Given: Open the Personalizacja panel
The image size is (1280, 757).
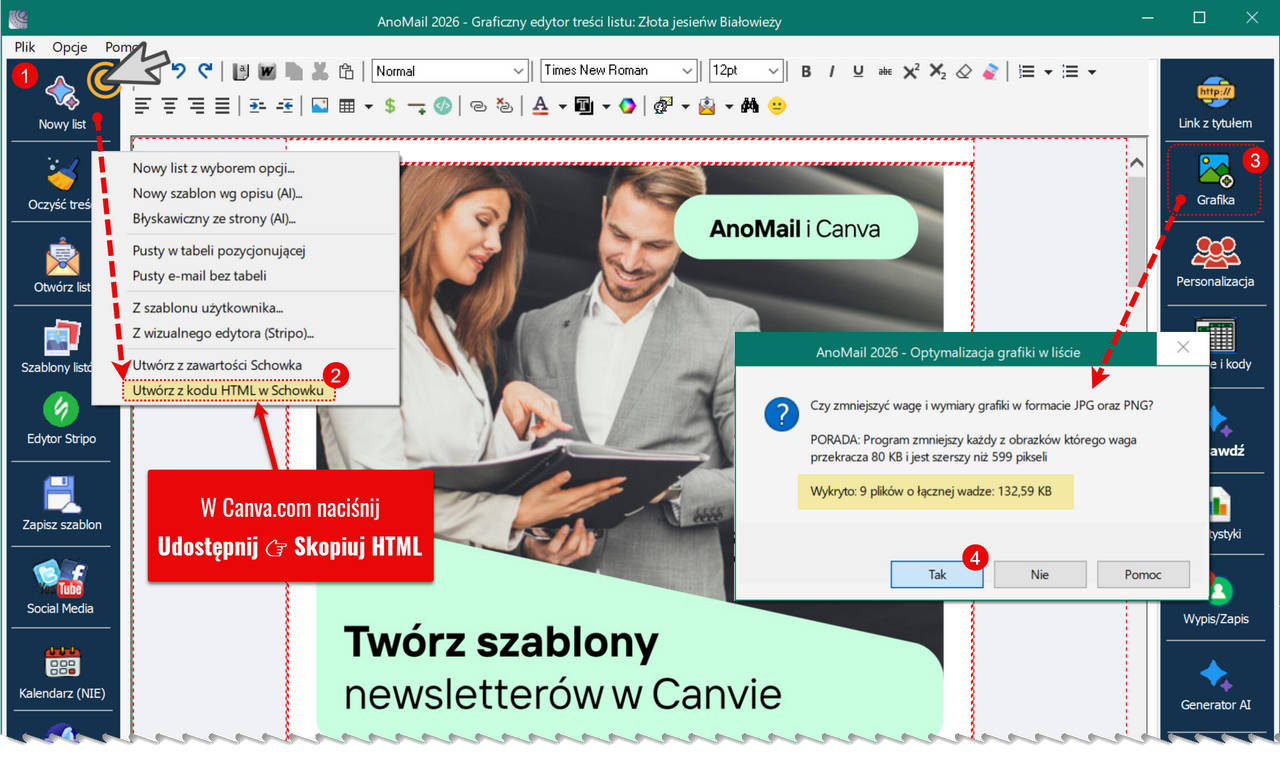Looking at the screenshot, I should pos(1215,262).
